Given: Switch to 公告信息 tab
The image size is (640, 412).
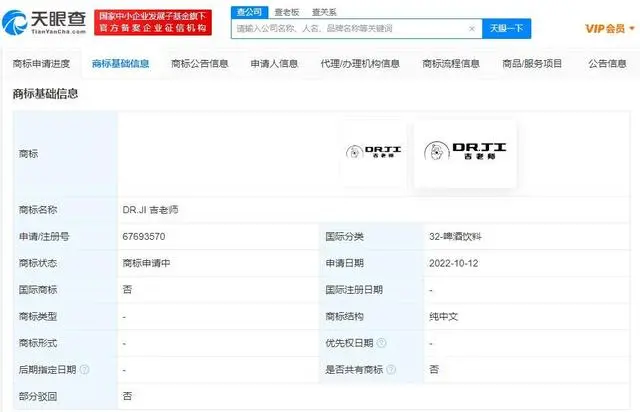Looking at the screenshot, I should click(x=607, y=64).
